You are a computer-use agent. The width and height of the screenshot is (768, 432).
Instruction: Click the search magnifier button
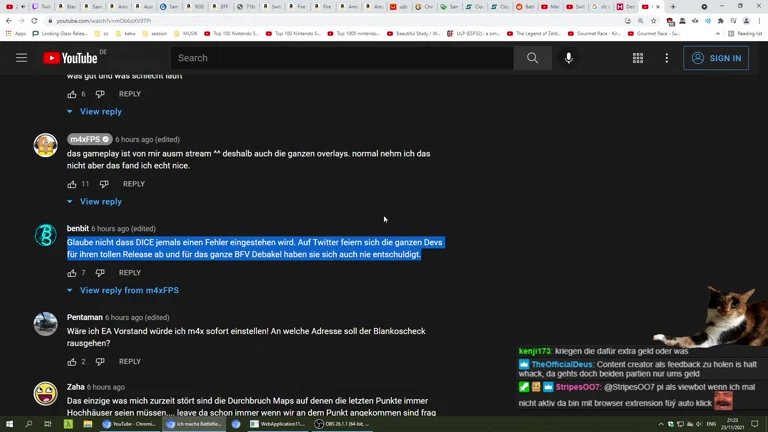[x=532, y=58]
